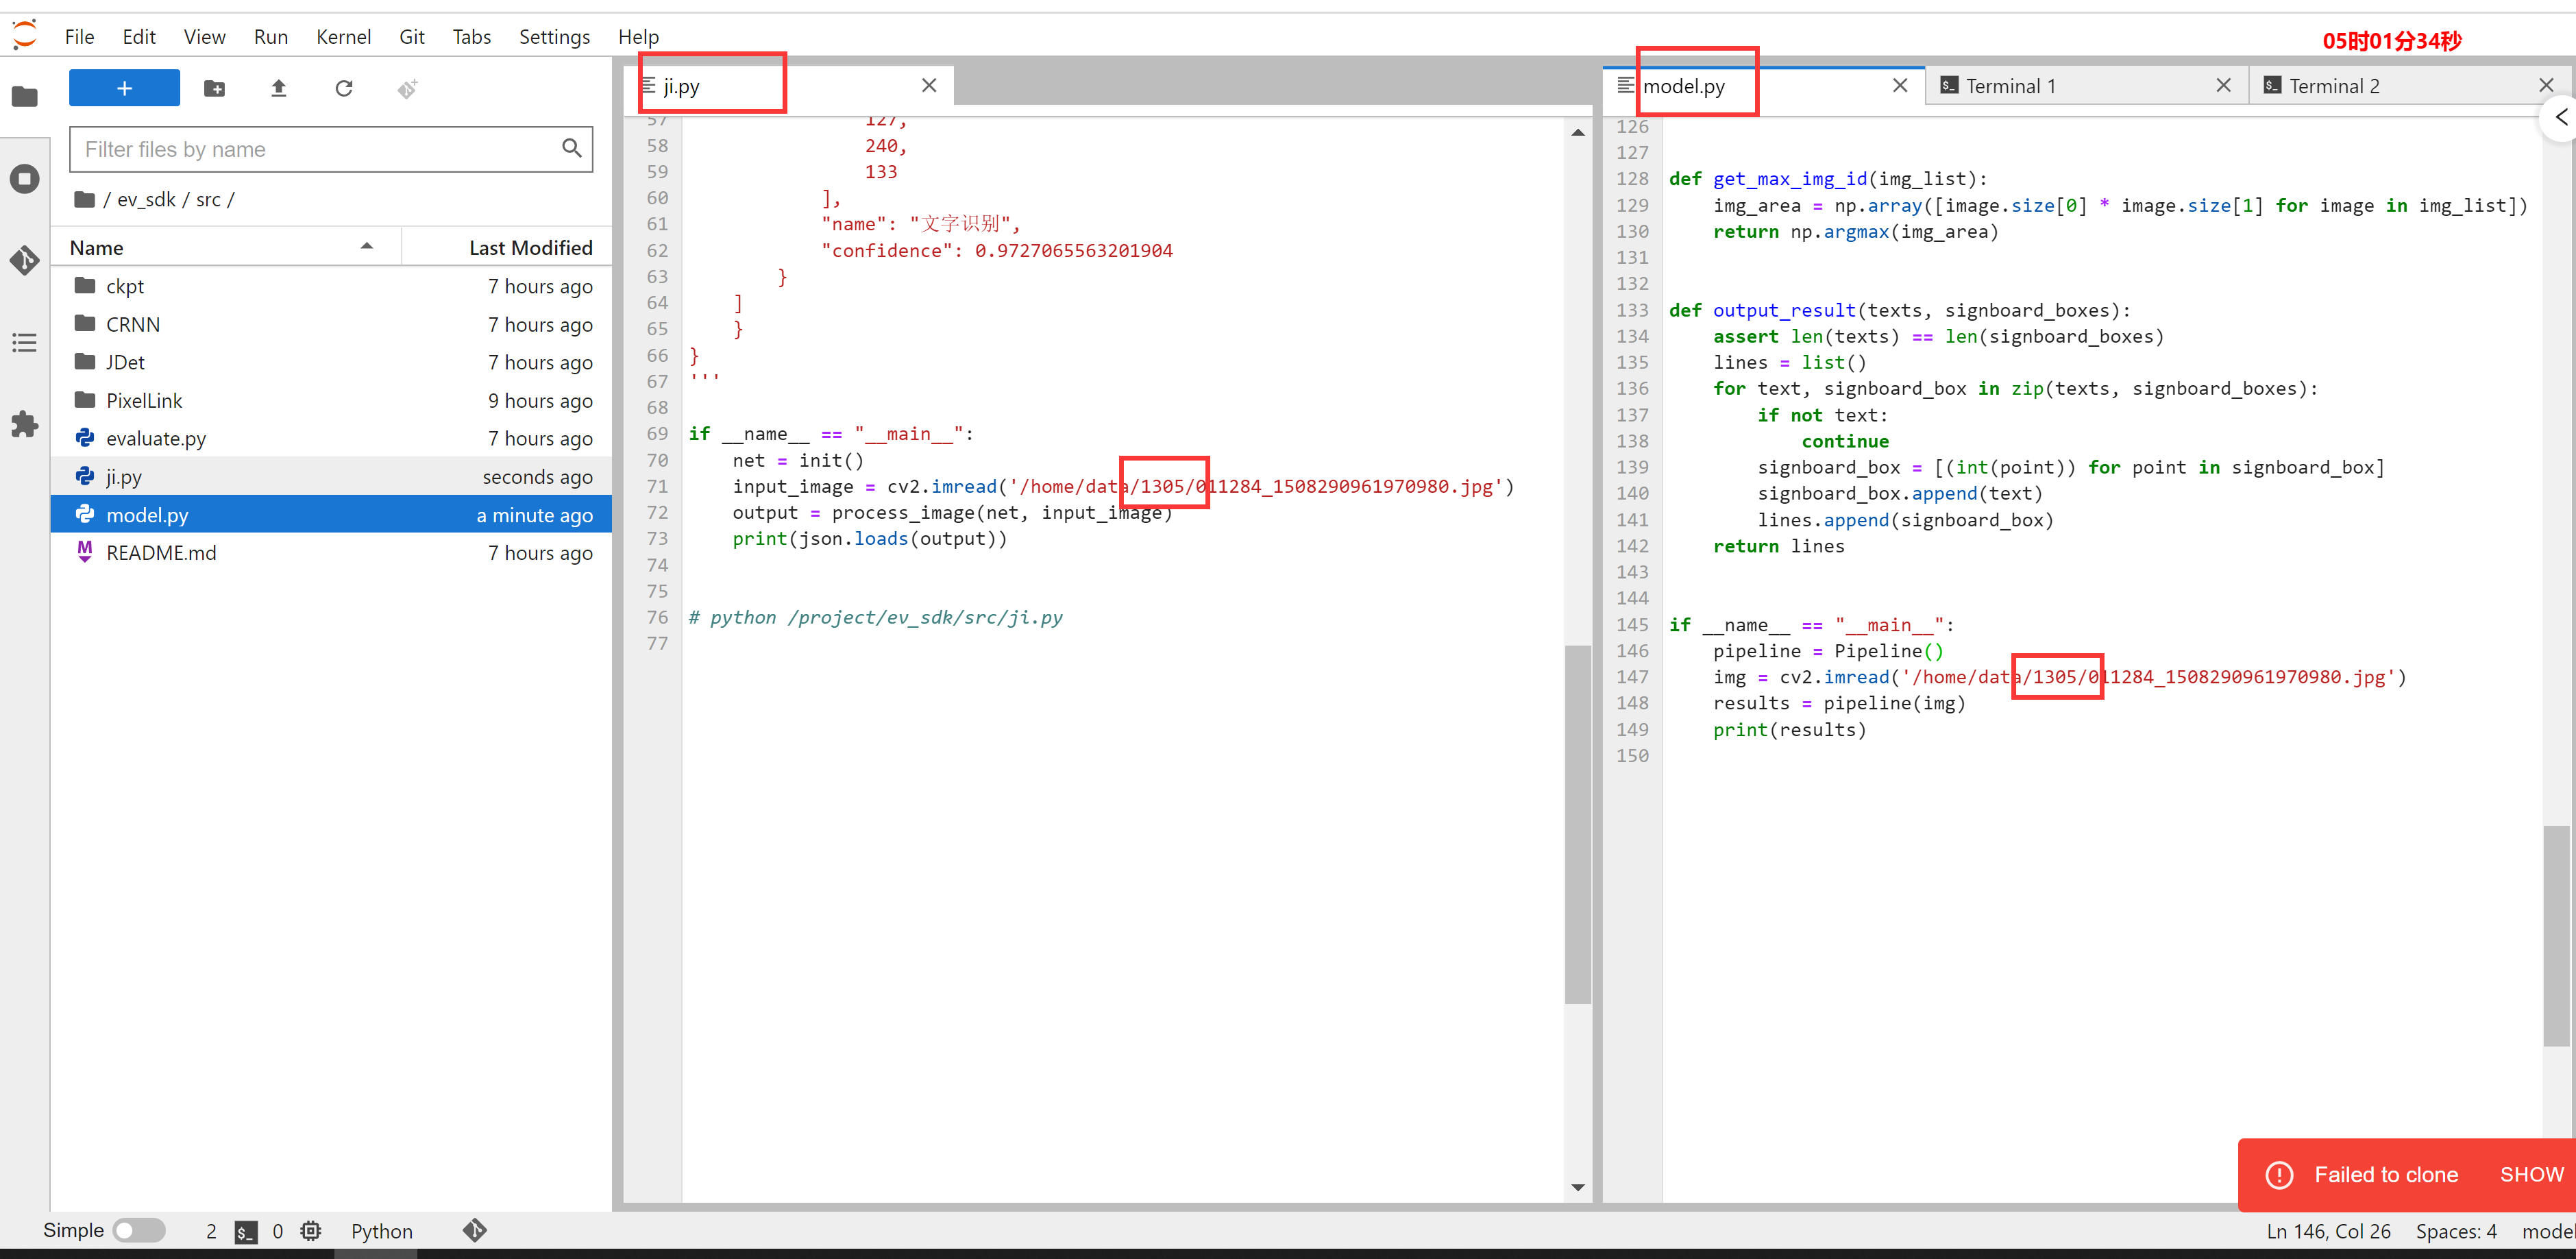This screenshot has height=1259, width=2576.
Task: Click the blue New Launcher plus button
Action: point(124,88)
